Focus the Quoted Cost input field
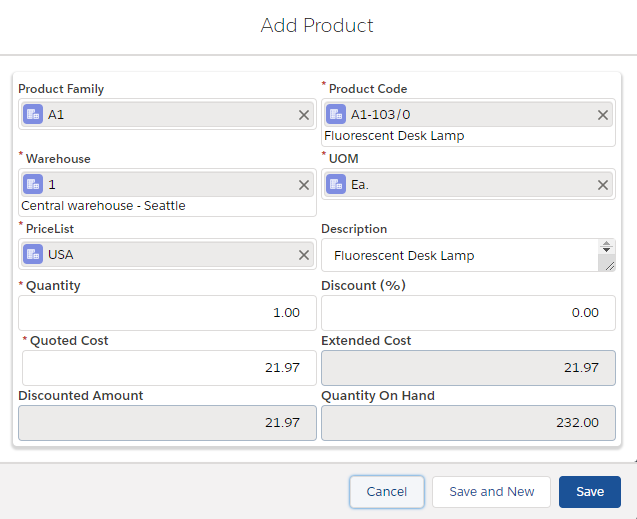This screenshot has width=637, height=519. click(x=169, y=368)
